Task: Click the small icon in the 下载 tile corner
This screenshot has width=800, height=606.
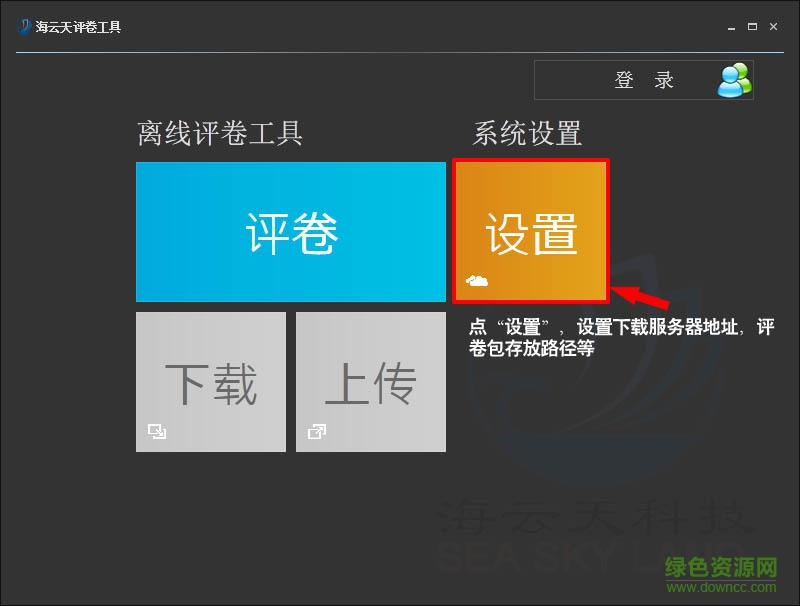Action: [x=156, y=430]
